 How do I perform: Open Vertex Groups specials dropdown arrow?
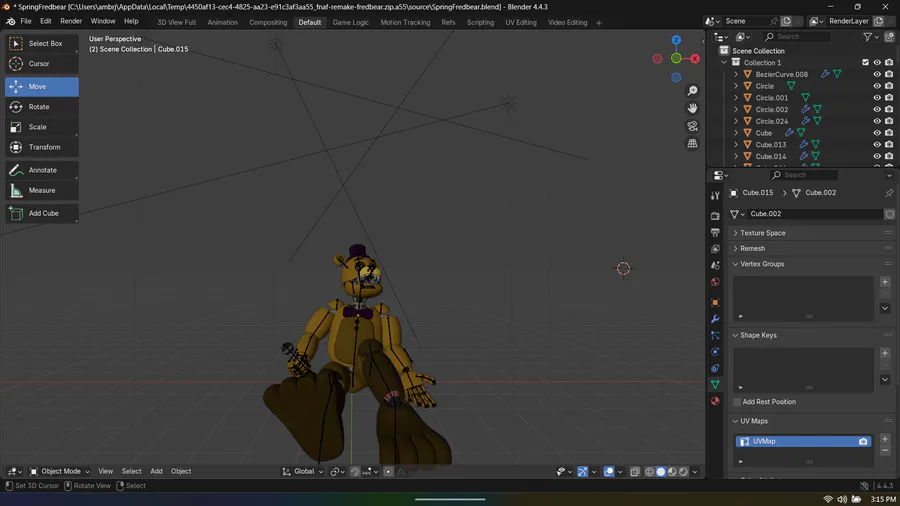point(885,308)
